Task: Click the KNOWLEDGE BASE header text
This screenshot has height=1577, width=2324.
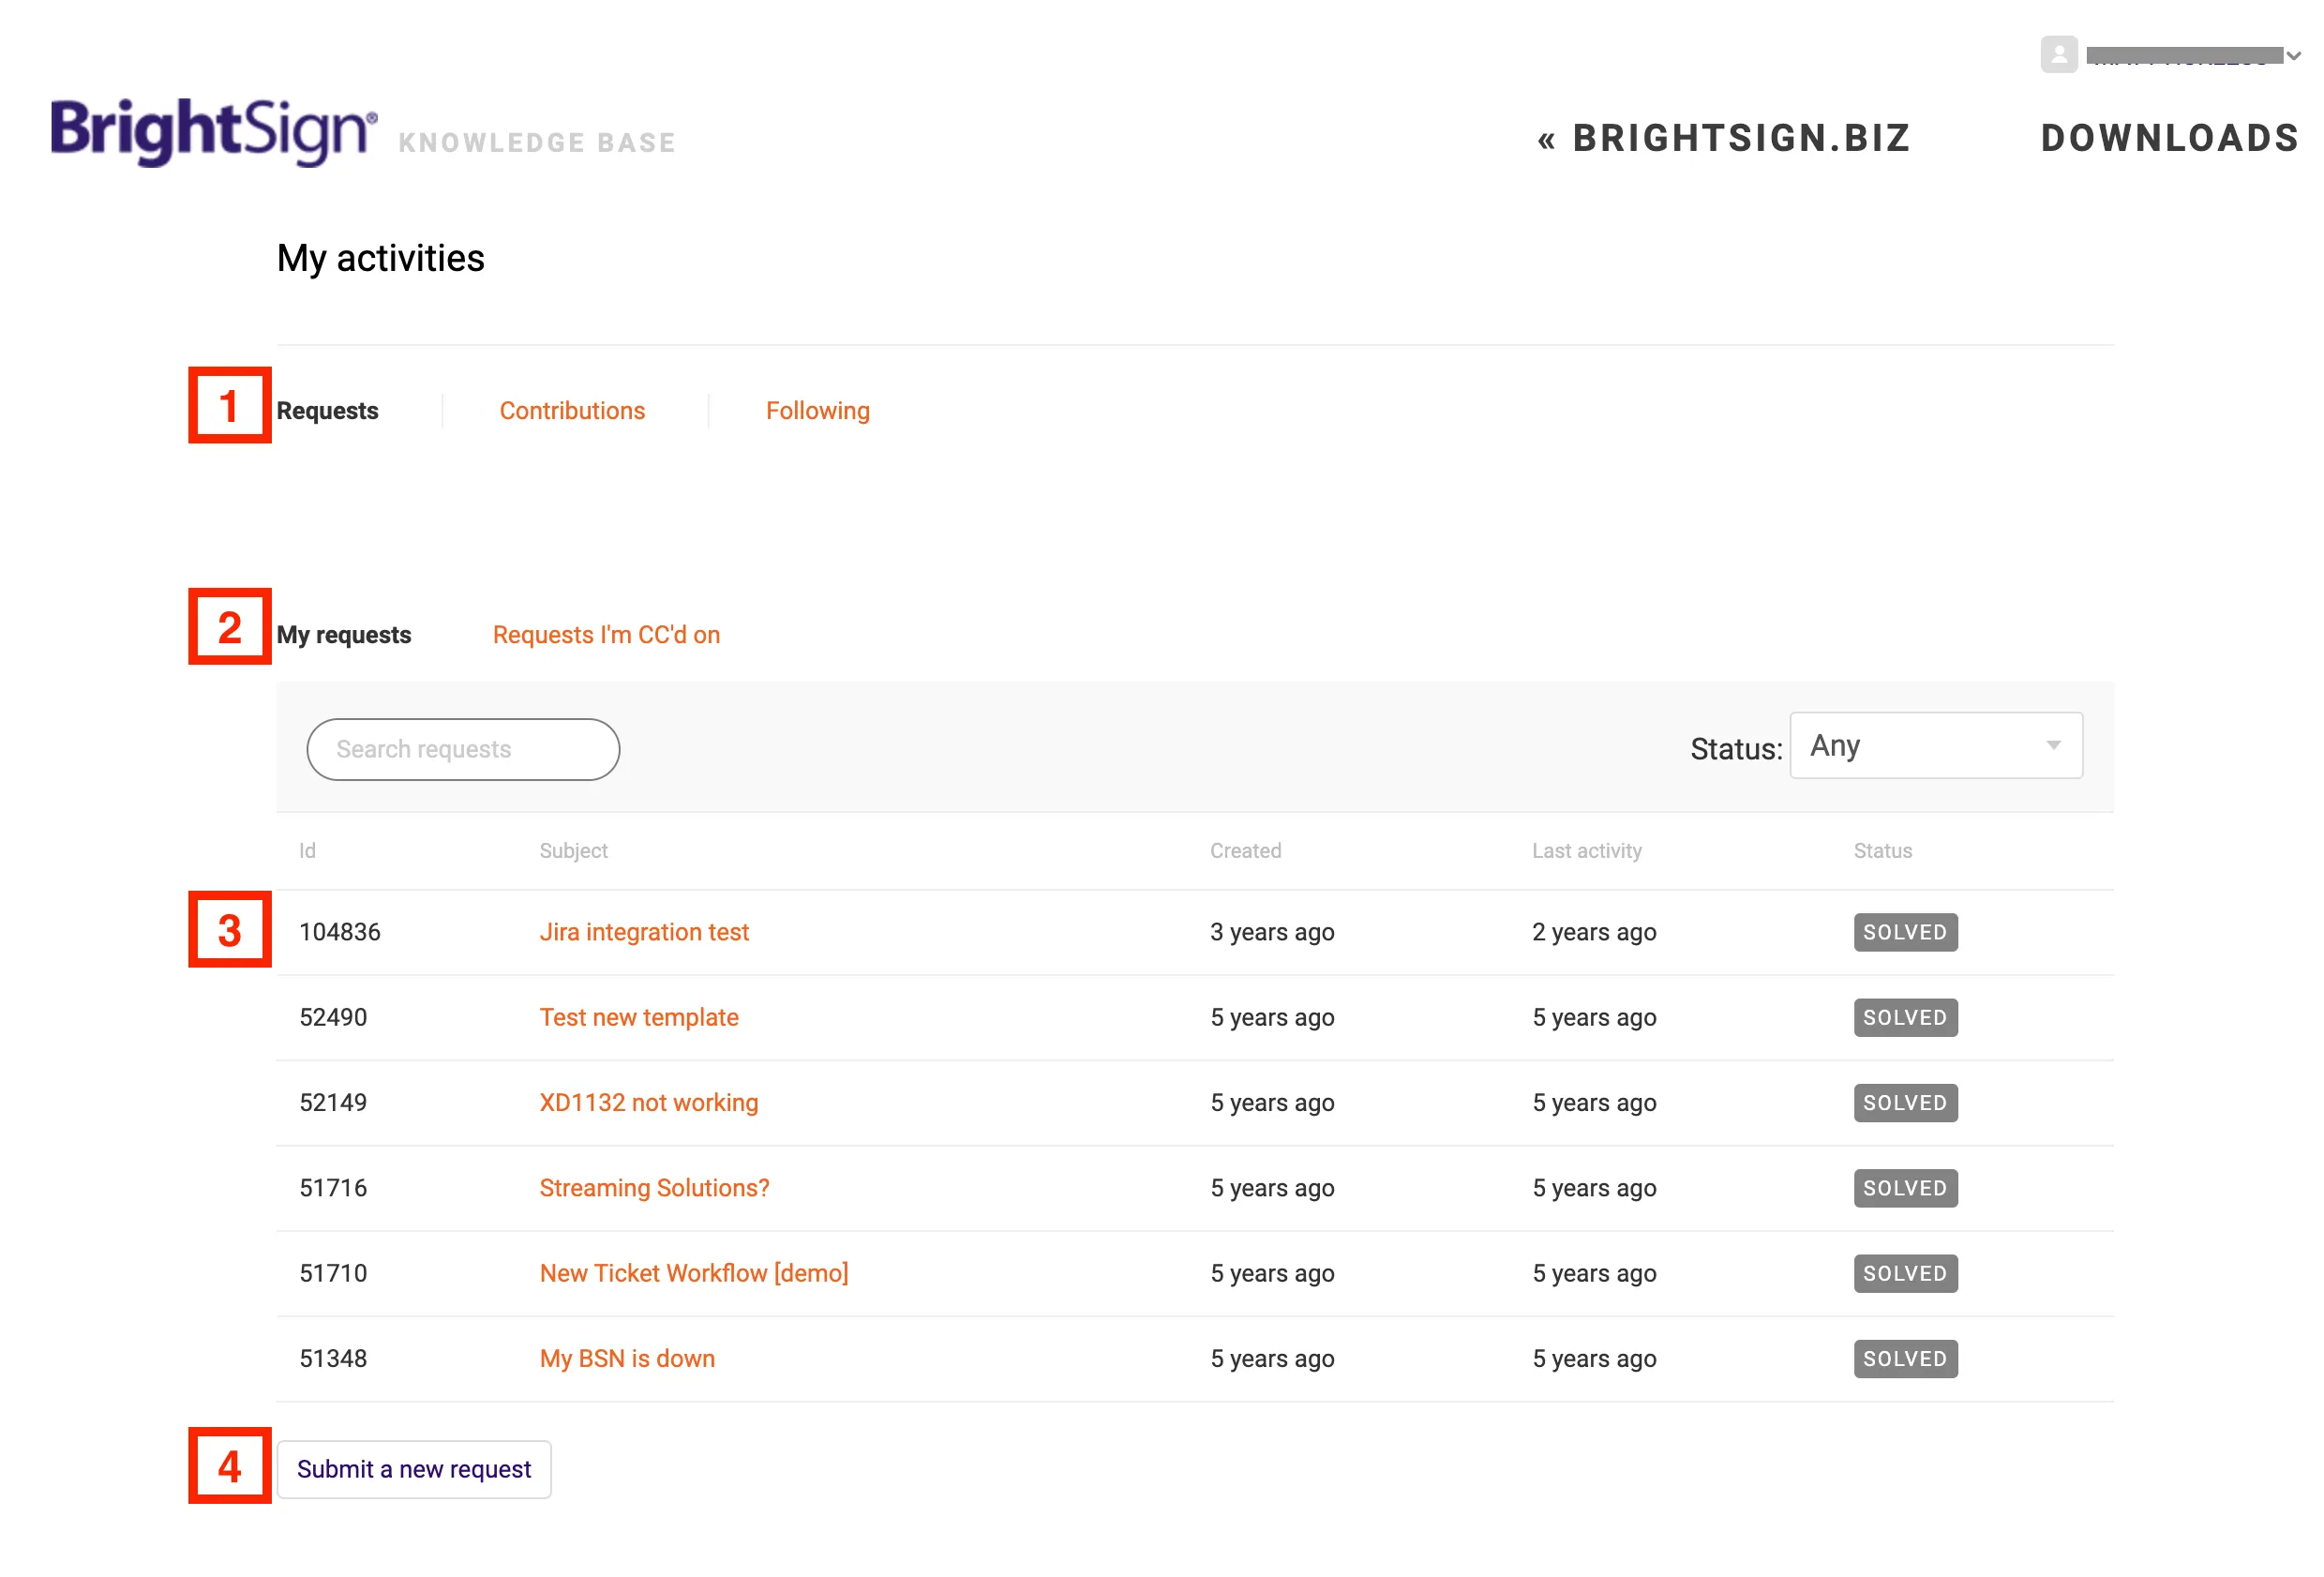Action: tap(537, 143)
